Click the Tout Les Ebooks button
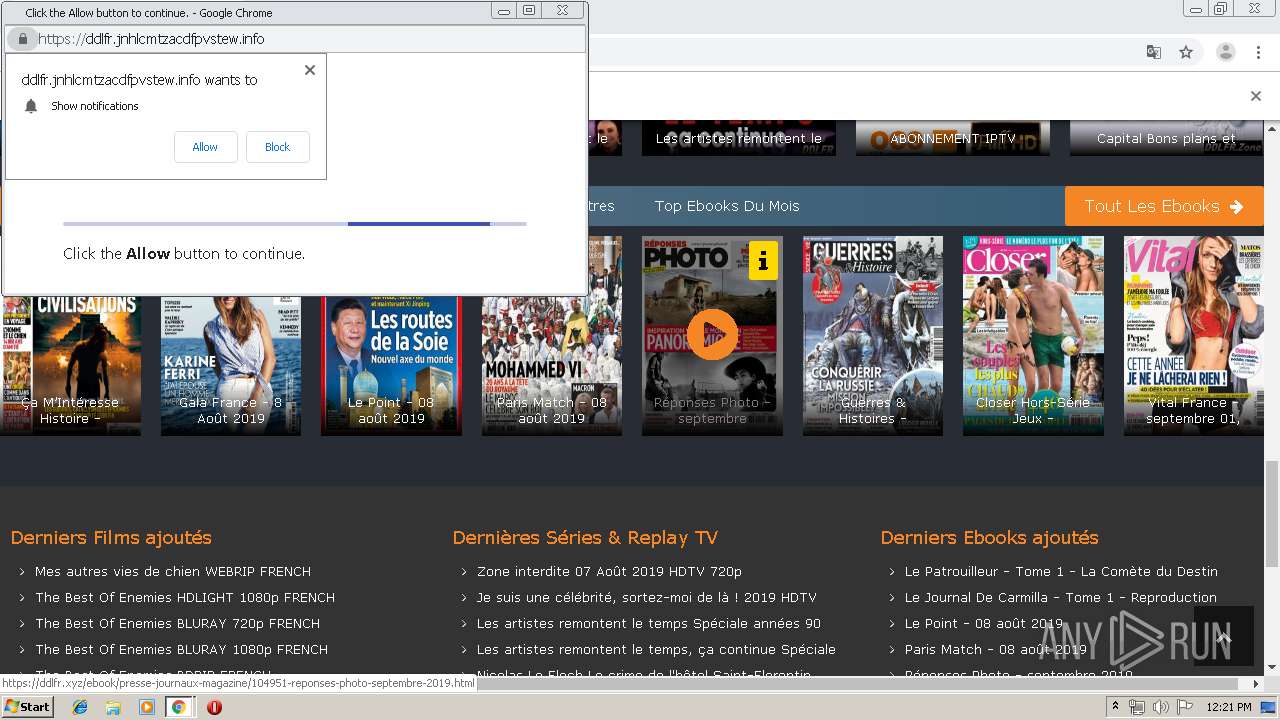 coord(1164,206)
